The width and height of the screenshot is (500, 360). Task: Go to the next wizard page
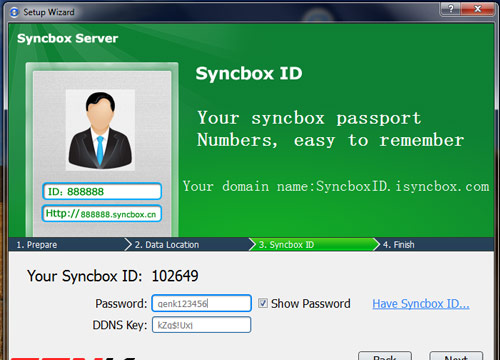(x=456, y=356)
